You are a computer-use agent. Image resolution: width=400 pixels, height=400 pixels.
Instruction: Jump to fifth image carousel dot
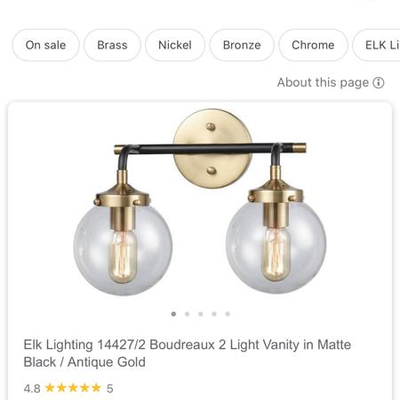[x=227, y=314]
